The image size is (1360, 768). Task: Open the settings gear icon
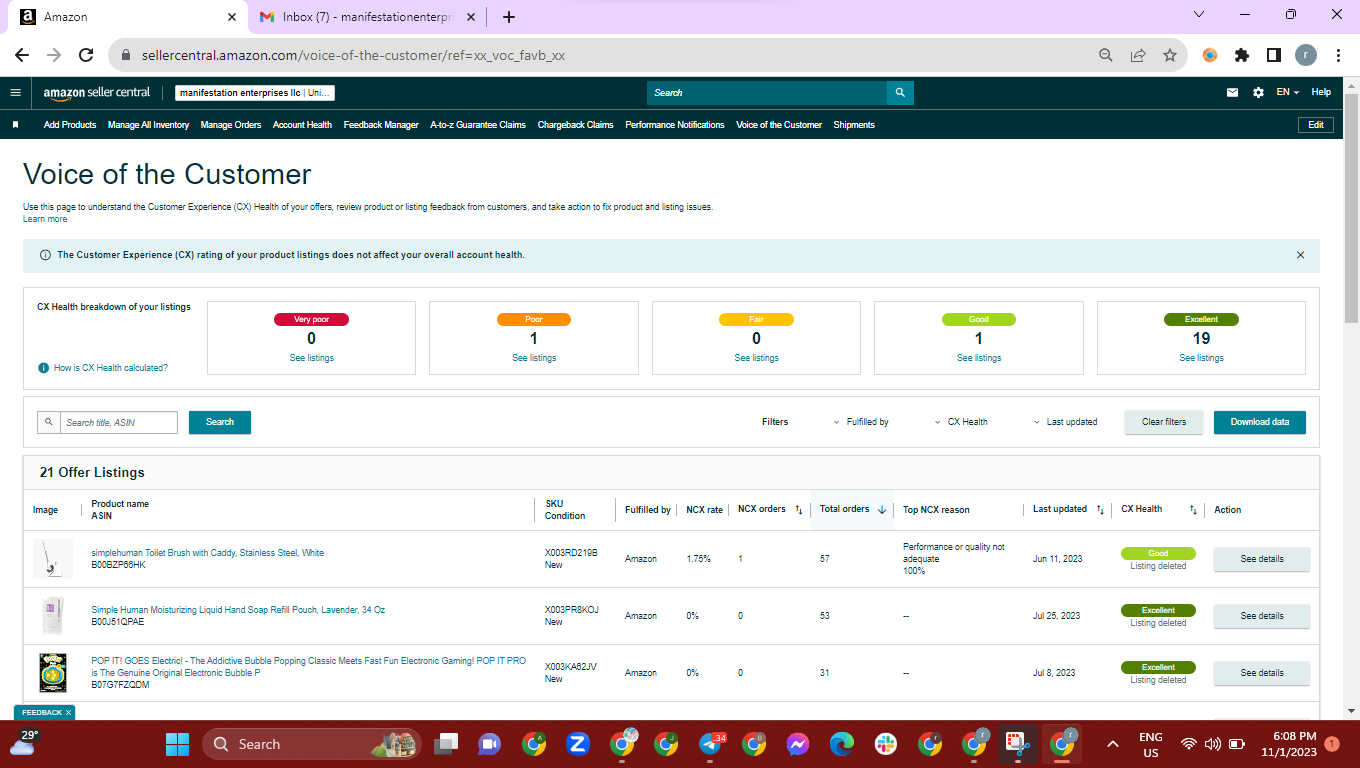point(1258,93)
